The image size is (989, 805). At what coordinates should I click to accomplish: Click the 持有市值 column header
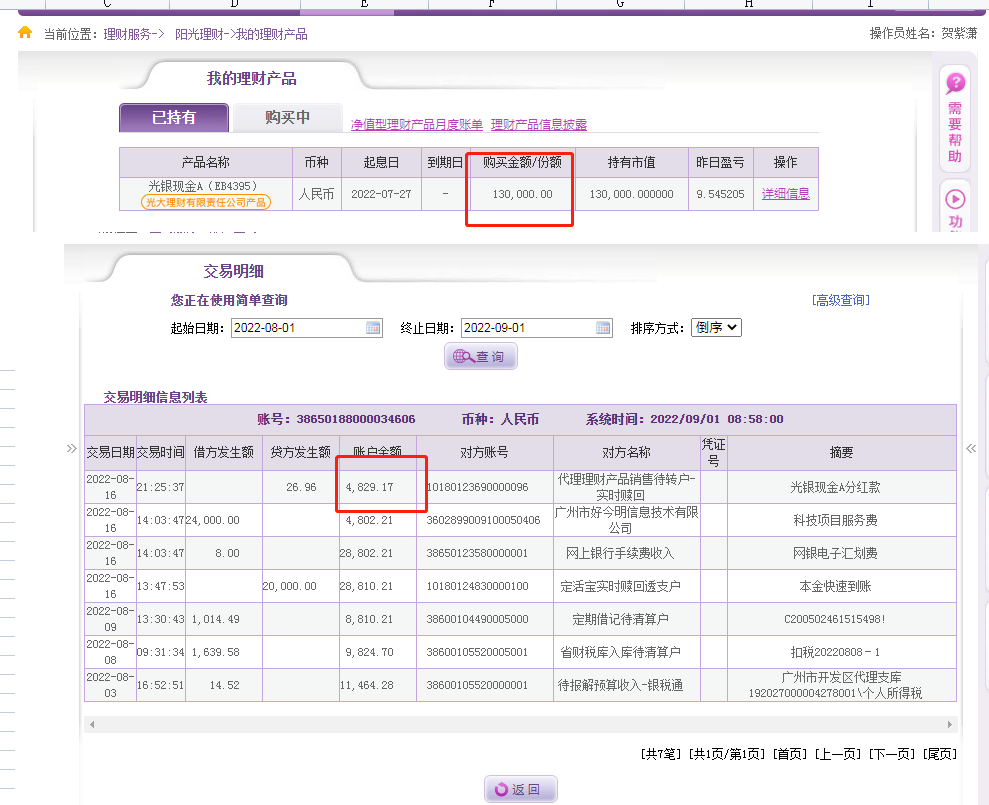pyautogui.click(x=631, y=163)
